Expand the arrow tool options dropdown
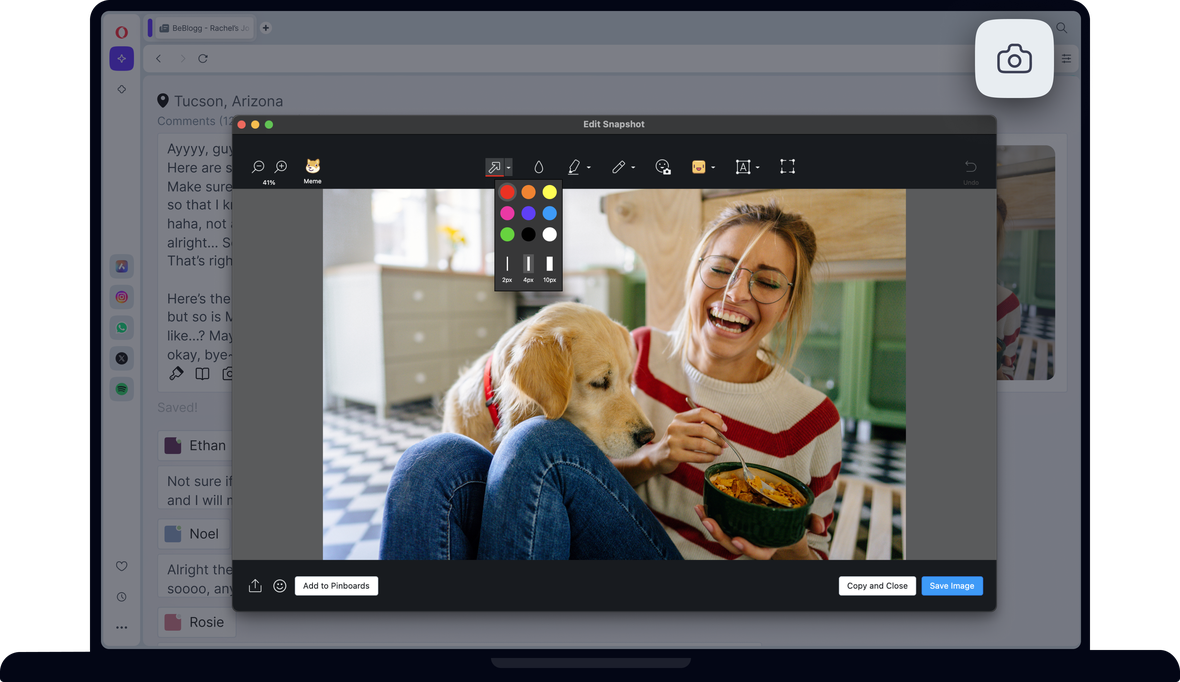Viewport: 1180px width, 682px height. tap(509, 167)
